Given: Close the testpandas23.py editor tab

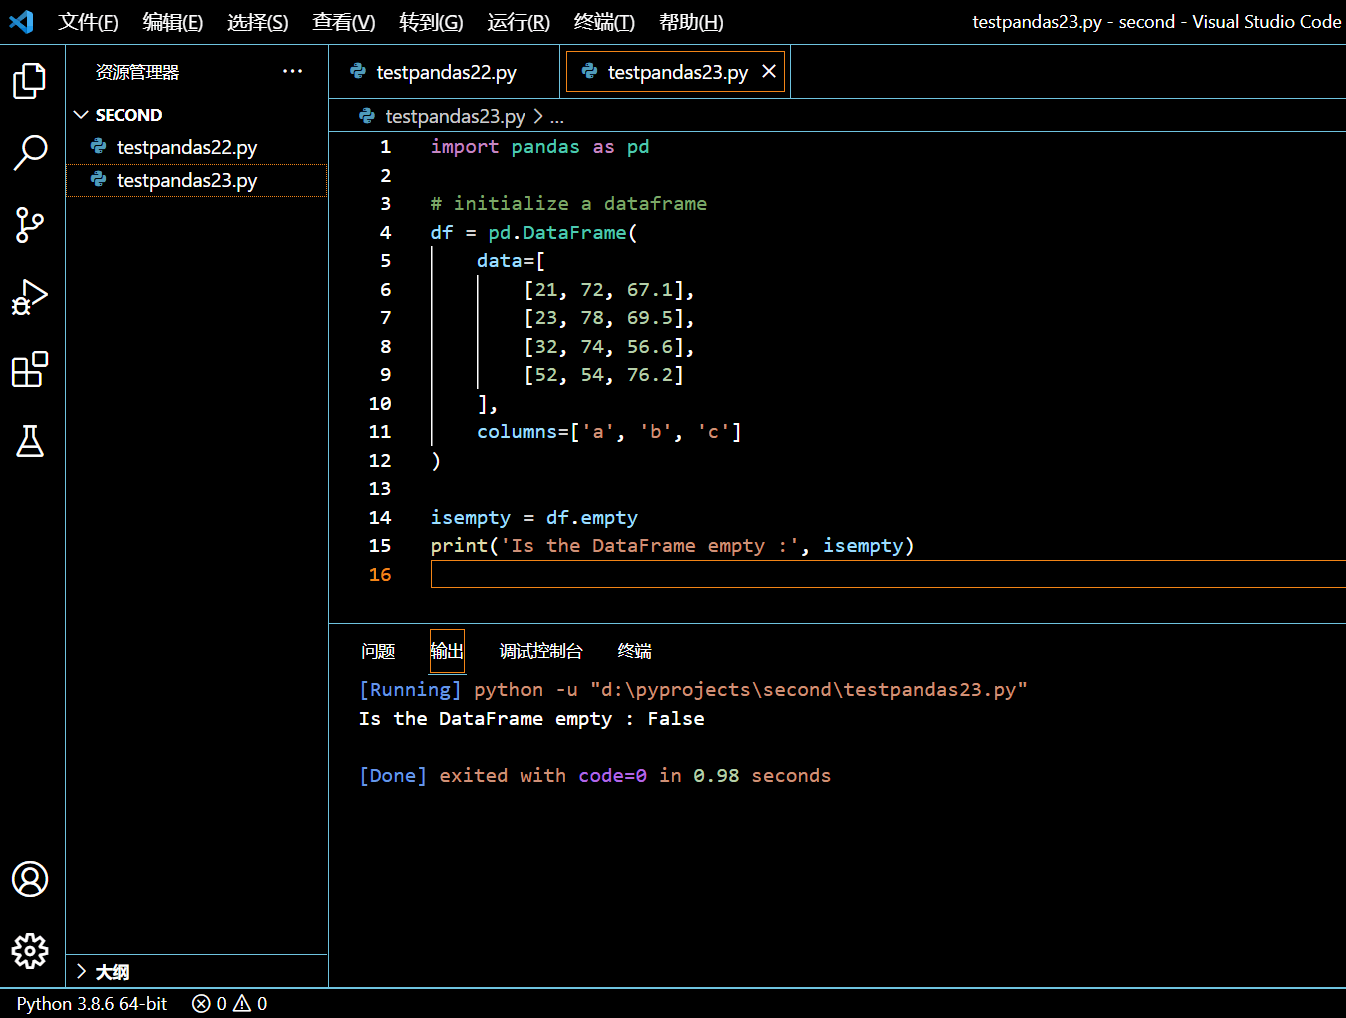Looking at the screenshot, I should click(769, 71).
